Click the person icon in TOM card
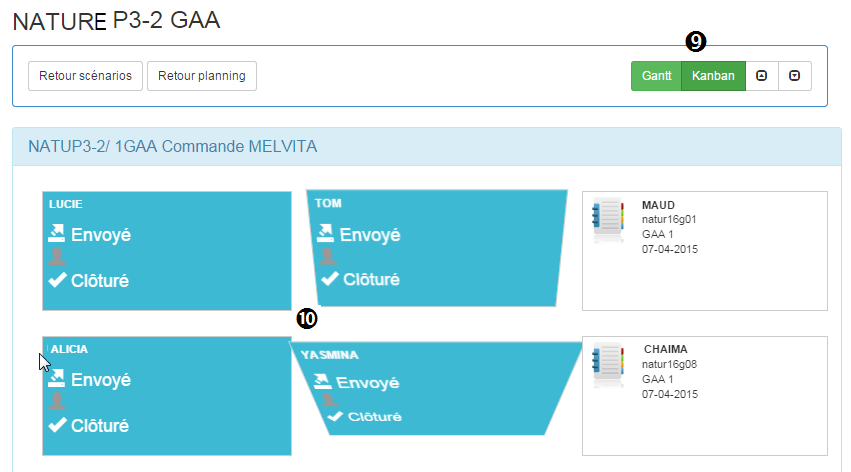851x472 pixels. coord(327,256)
